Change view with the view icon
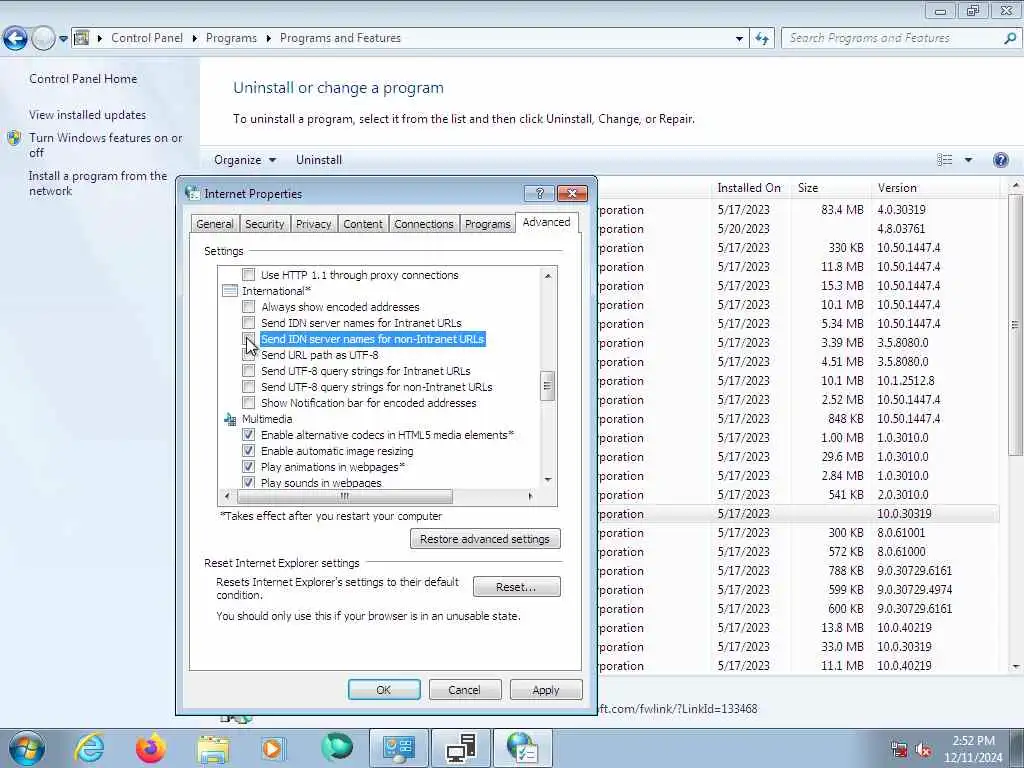The image size is (1024, 768). click(x=944, y=160)
